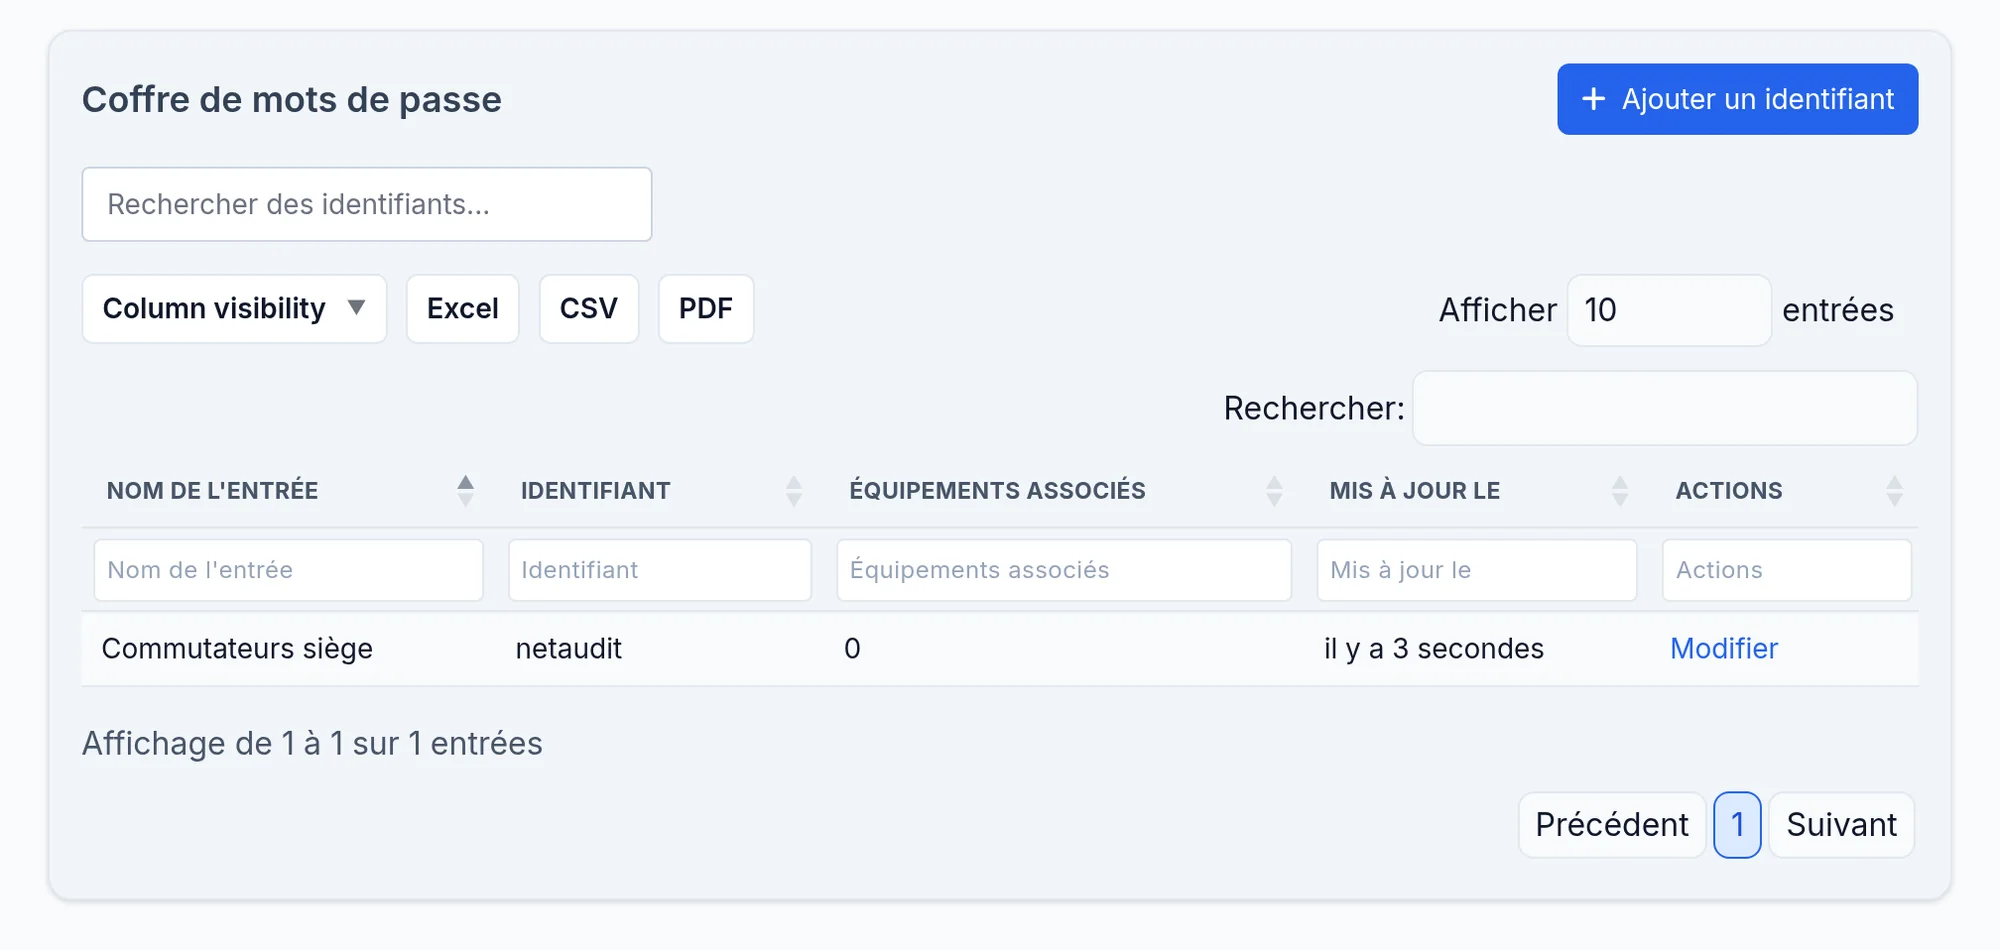Click the Column visibility triangle arrow
The image size is (2000, 950).
[356, 308]
